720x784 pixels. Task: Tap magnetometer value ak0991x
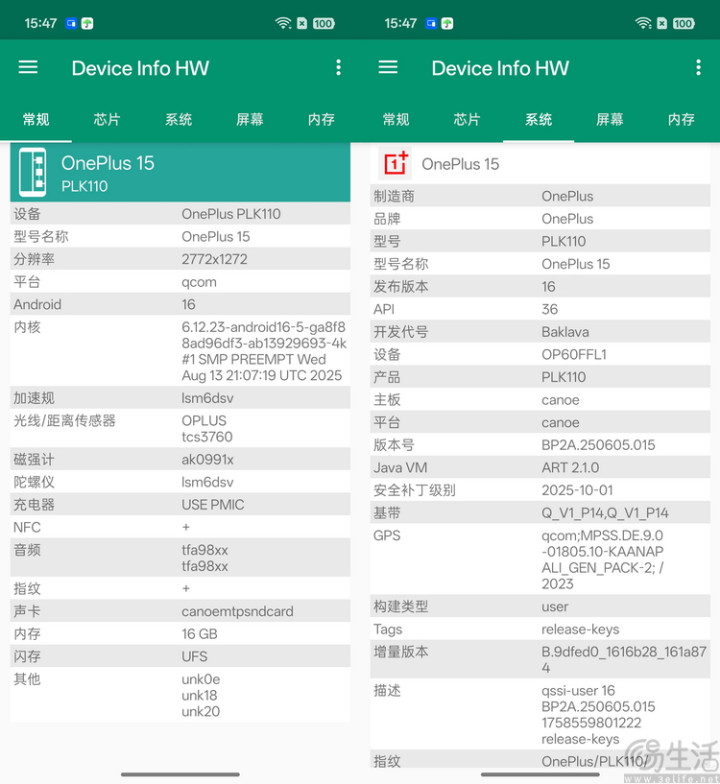208,460
